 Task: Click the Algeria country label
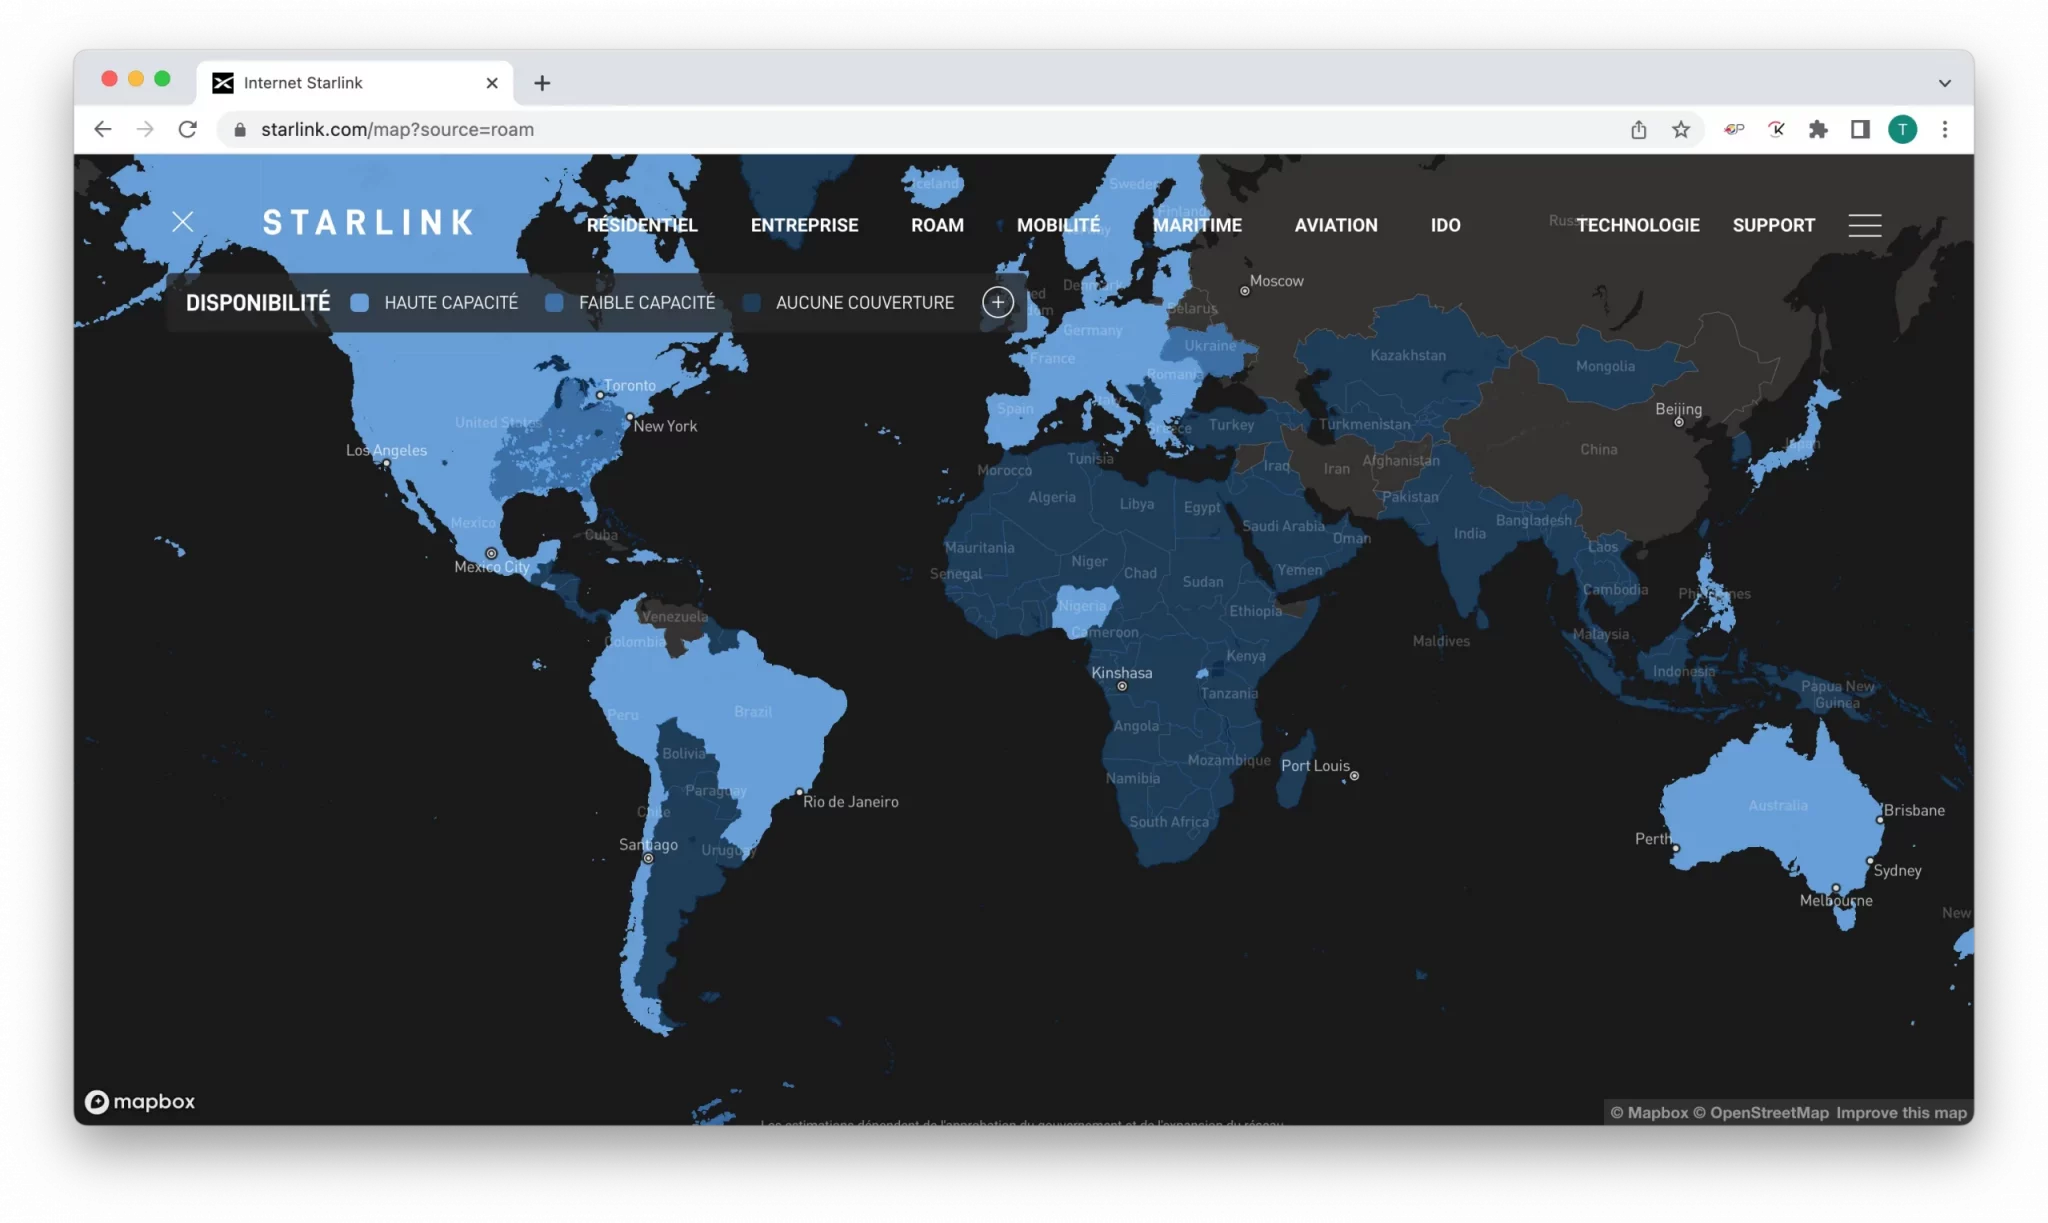pos(1052,497)
